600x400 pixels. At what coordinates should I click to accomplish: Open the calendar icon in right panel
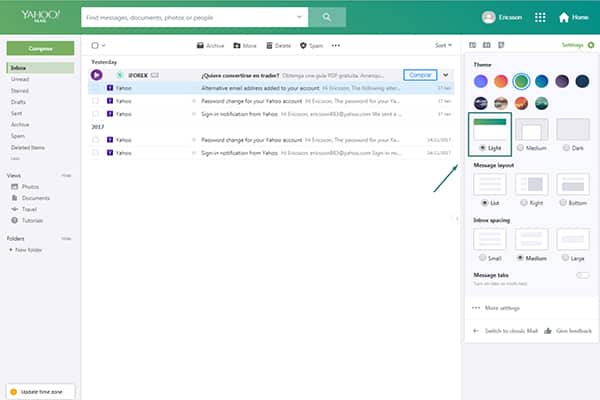[487, 45]
